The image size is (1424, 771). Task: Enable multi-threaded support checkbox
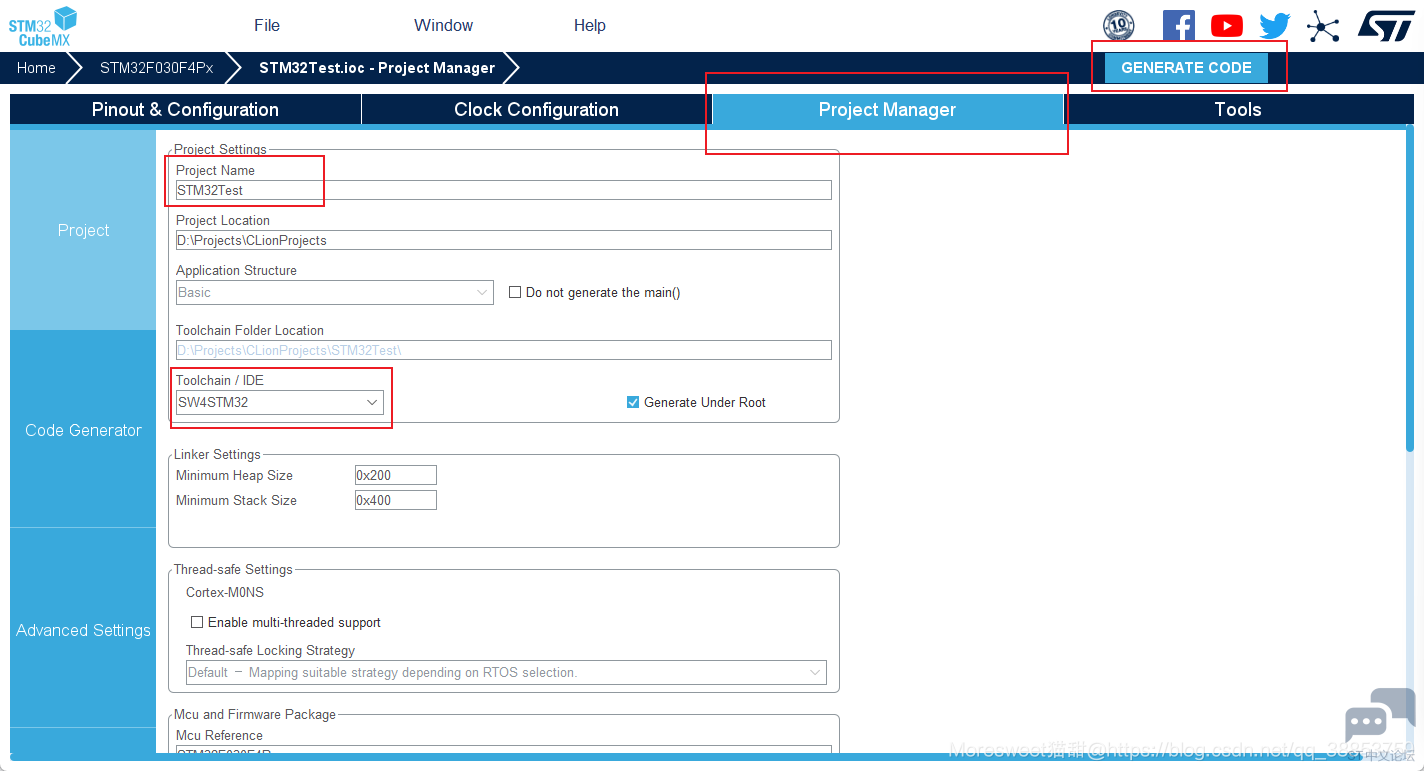pyautogui.click(x=197, y=622)
